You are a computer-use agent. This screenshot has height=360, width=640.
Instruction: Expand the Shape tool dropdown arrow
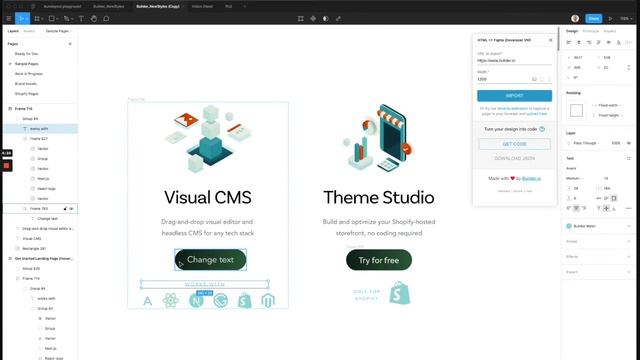[x=57, y=19]
